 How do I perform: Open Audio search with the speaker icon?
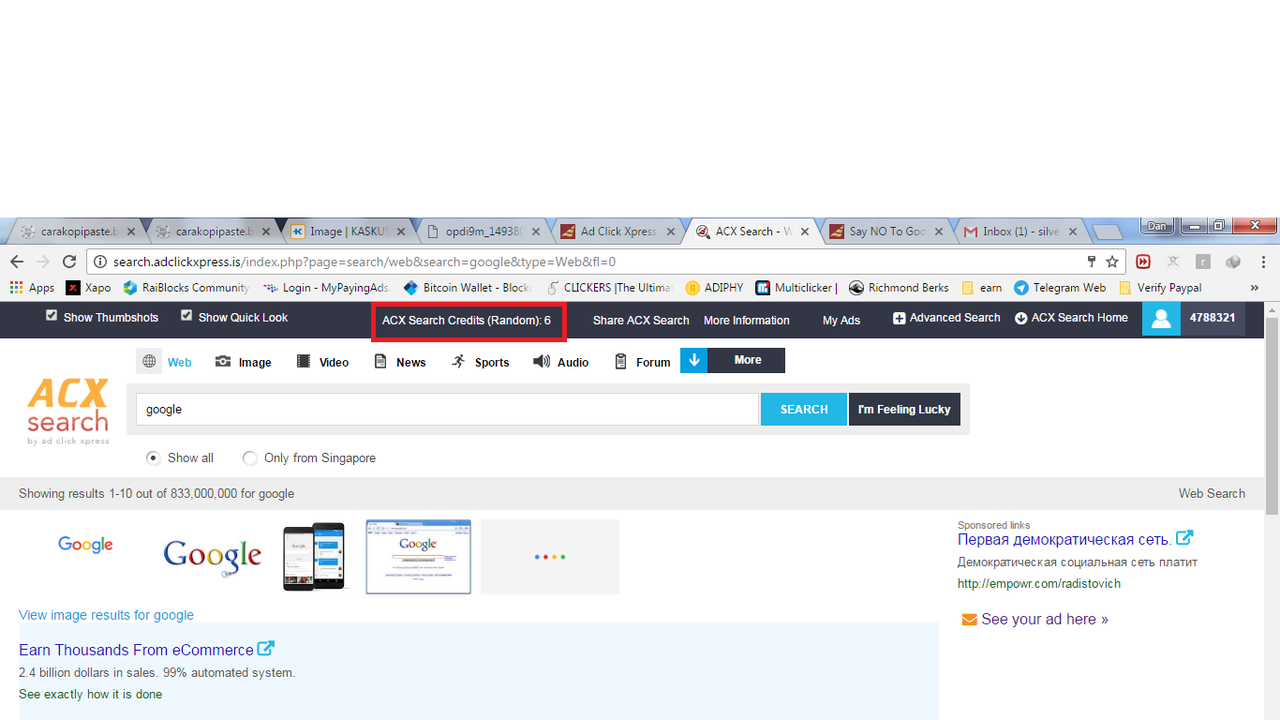tap(540, 361)
